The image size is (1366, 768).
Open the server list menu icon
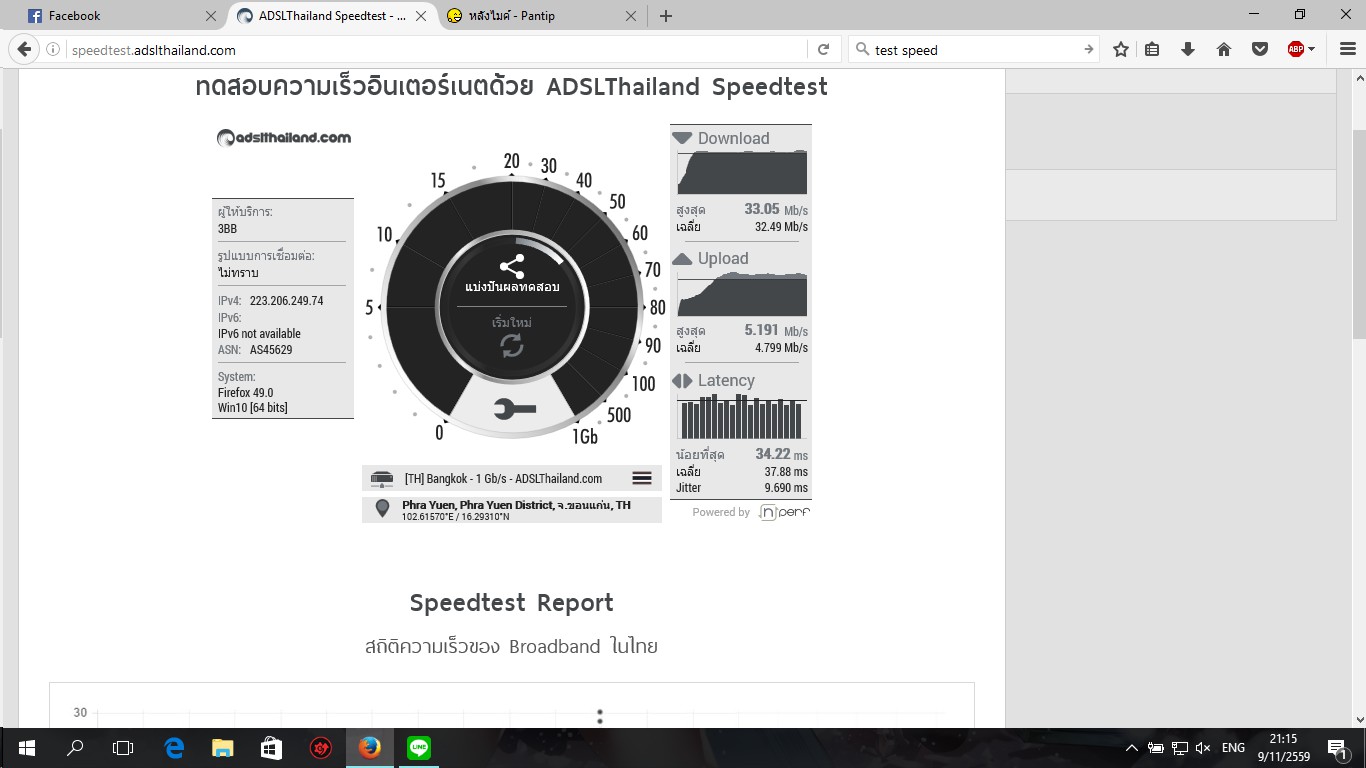point(642,479)
